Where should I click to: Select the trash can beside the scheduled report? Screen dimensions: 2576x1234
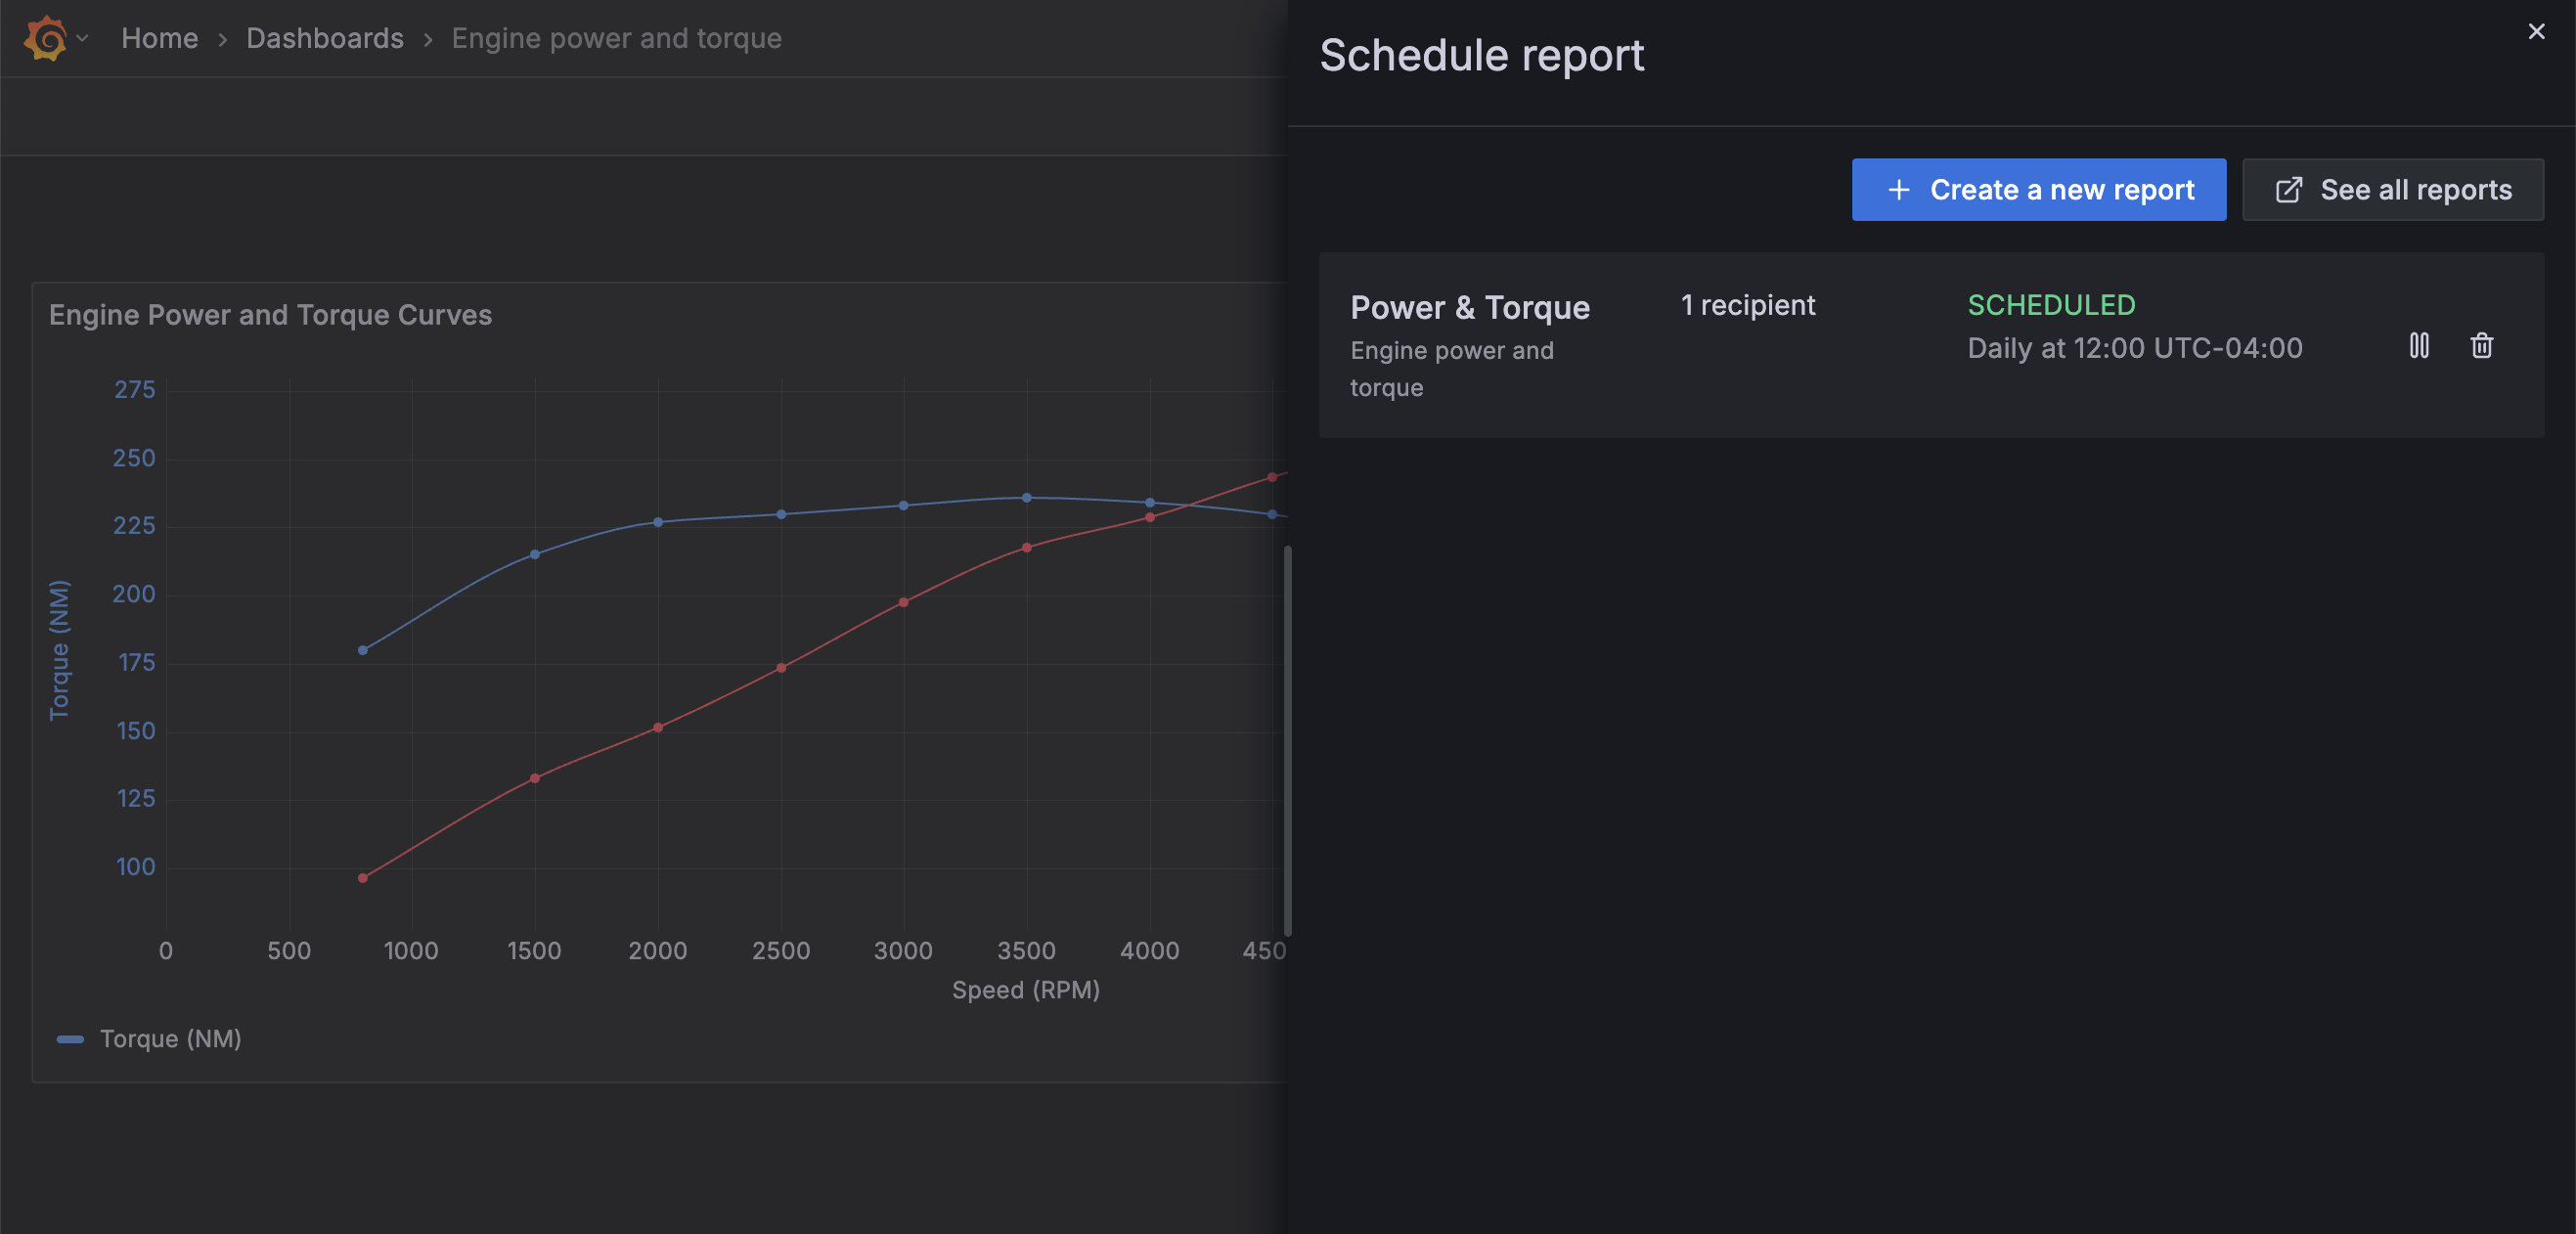(2481, 347)
